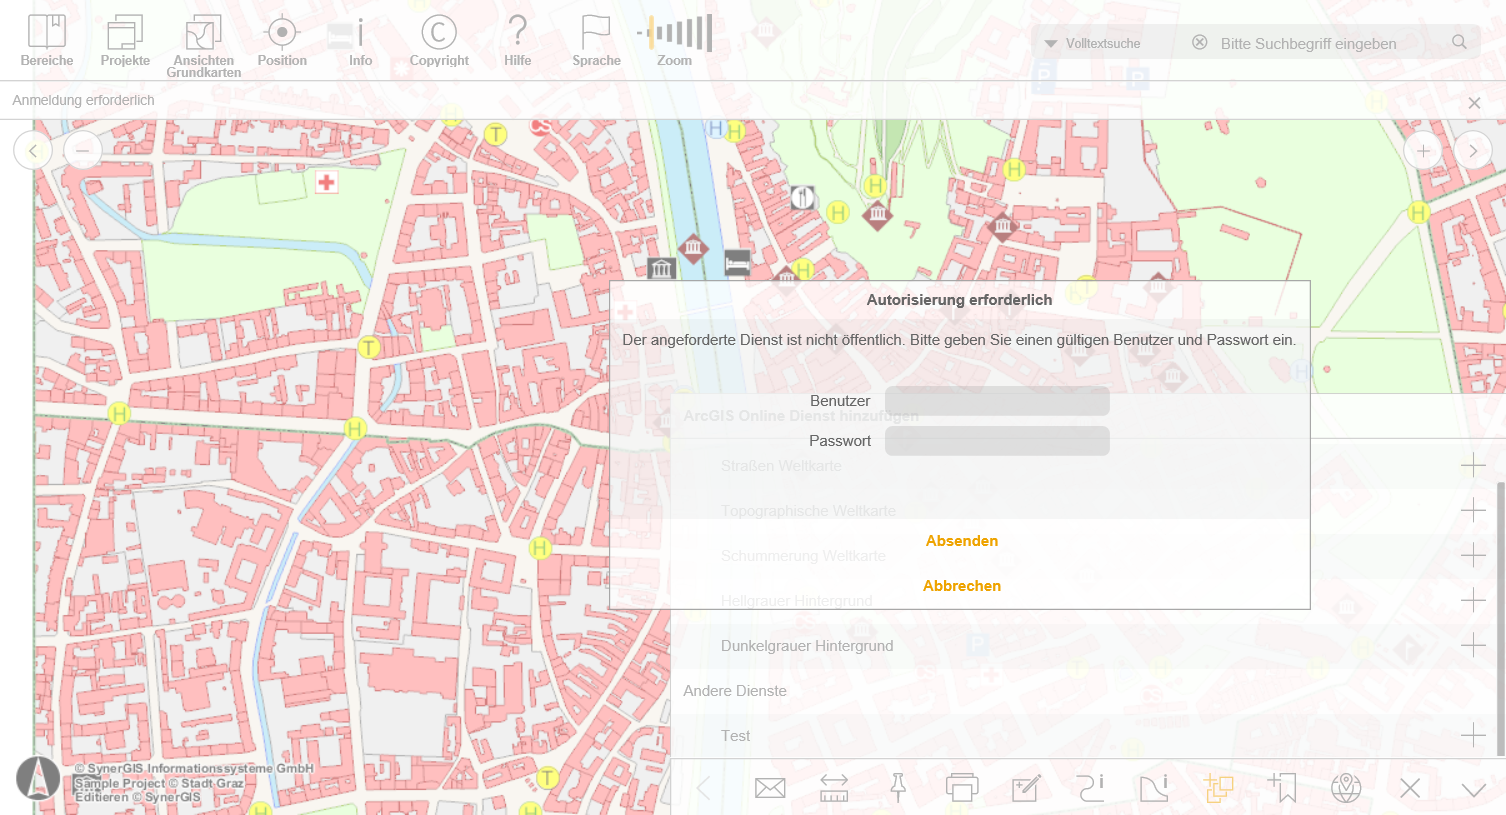This screenshot has width=1506, height=815.
Task: Click the Benutzer input field
Action: 996,401
